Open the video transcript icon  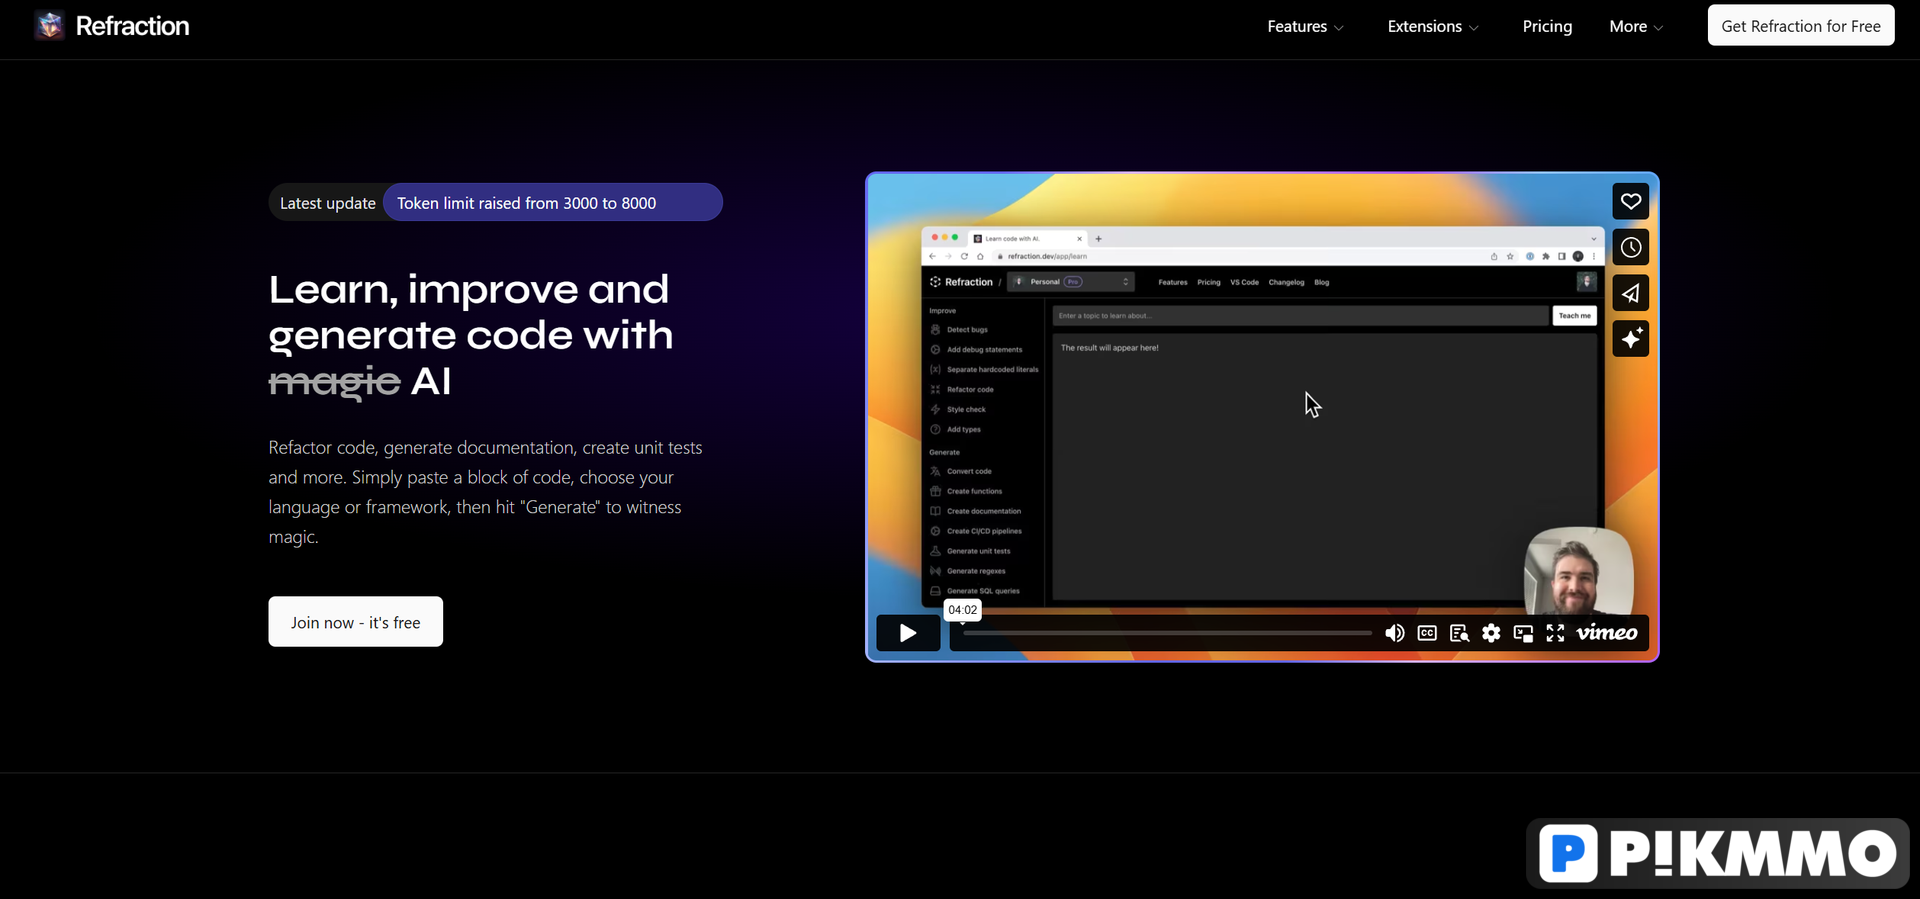click(1459, 633)
